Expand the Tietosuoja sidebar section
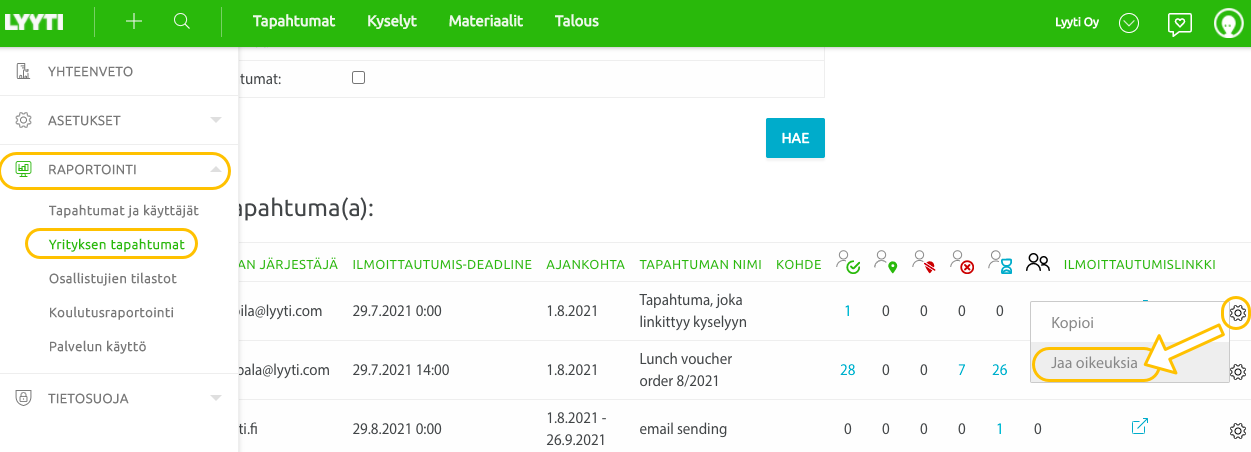The width and height of the screenshot is (1251, 452). (x=118, y=398)
